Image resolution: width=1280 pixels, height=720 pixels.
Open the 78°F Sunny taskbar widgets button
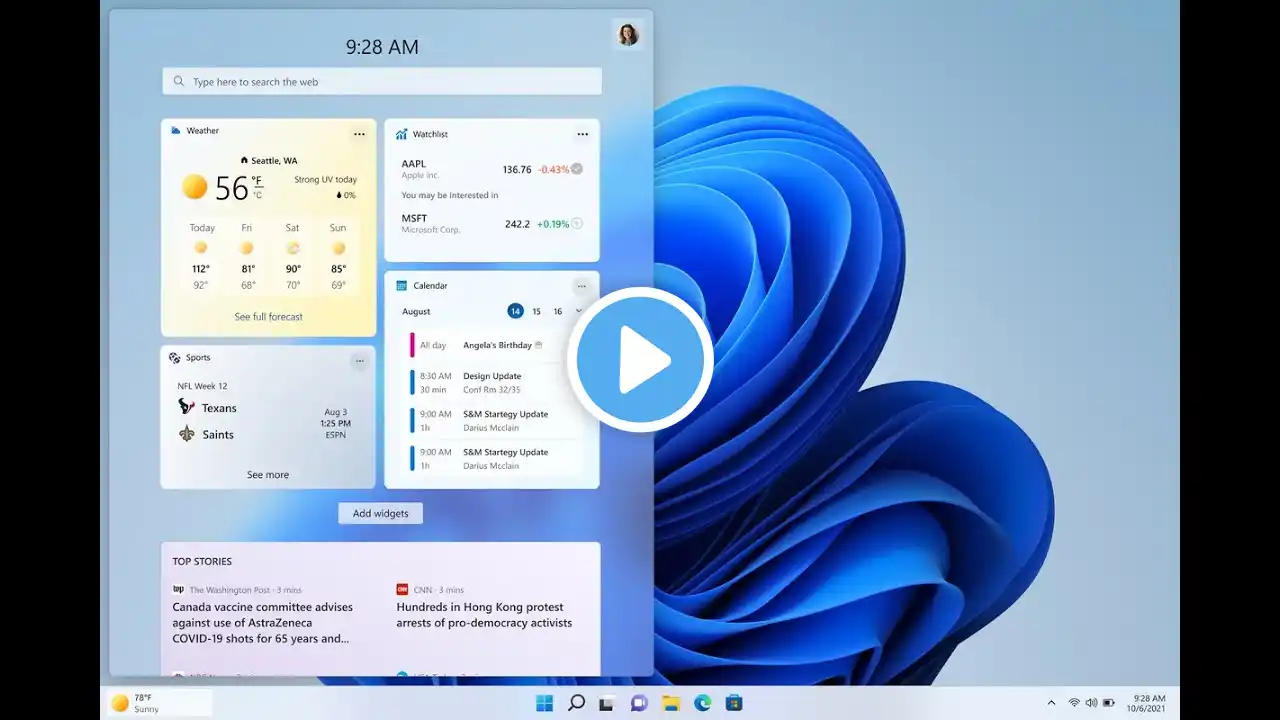tap(160, 703)
